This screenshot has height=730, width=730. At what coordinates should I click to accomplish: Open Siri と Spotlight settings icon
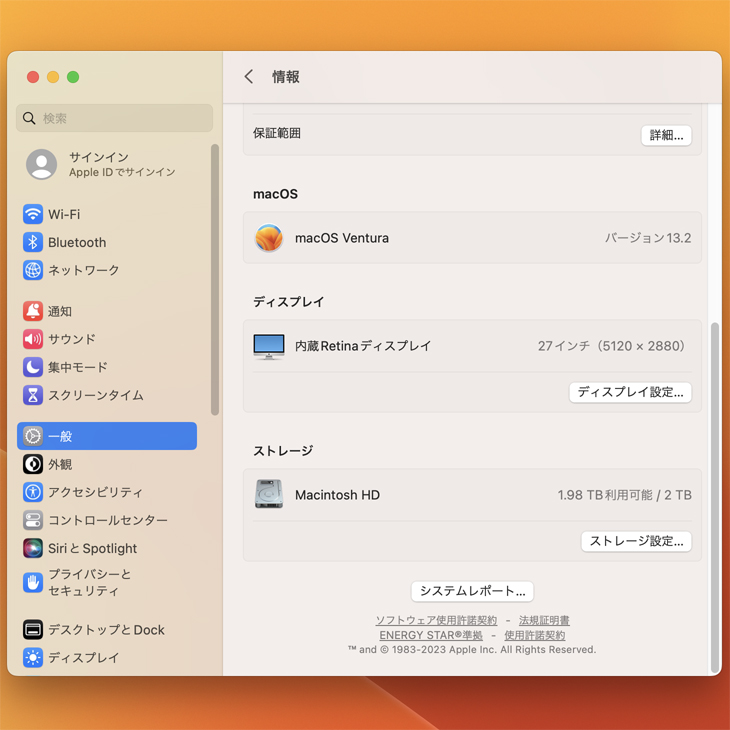coord(33,549)
